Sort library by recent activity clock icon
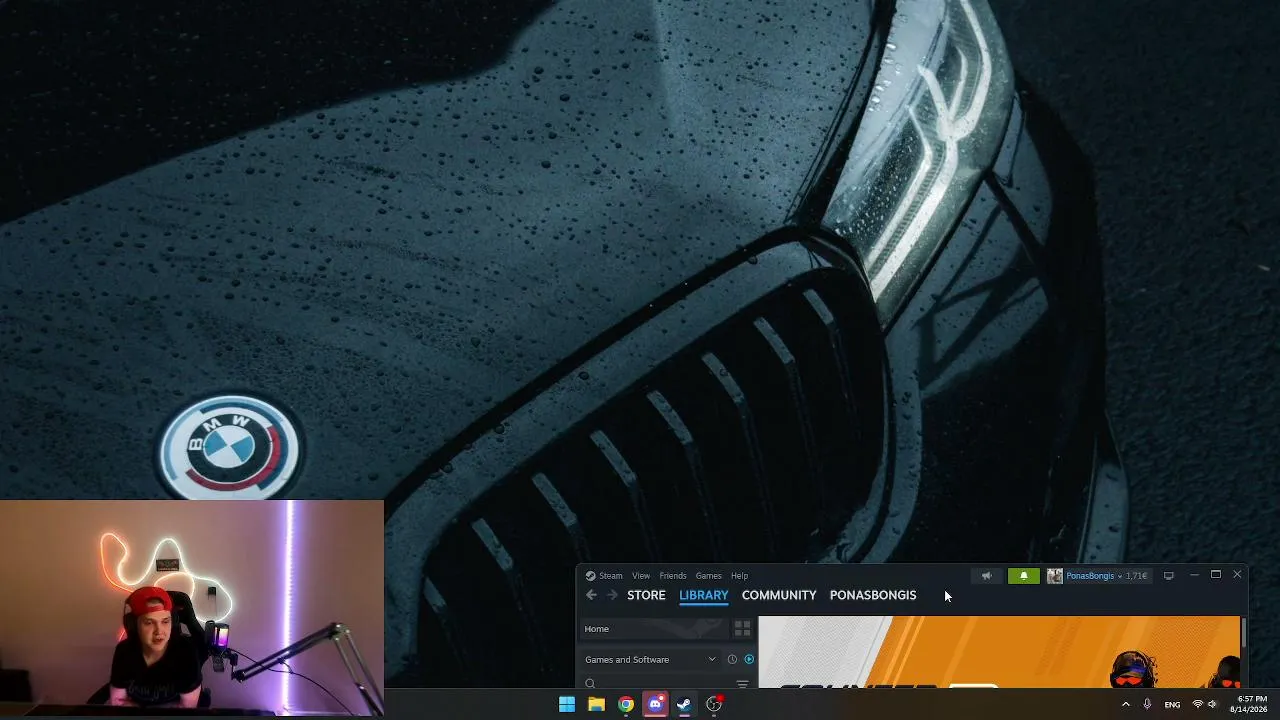This screenshot has width=1280, height=720. (x=732, y=659)
